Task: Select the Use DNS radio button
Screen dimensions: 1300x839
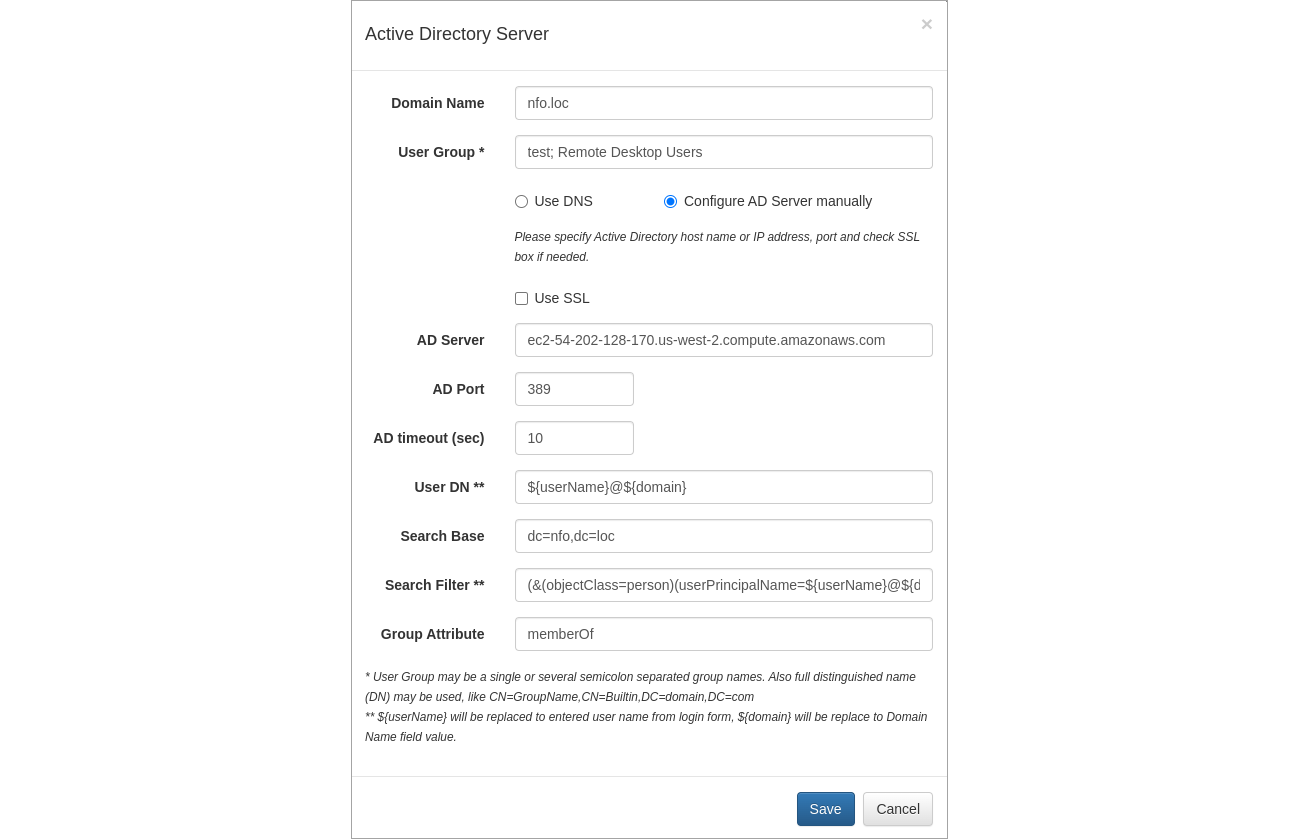Action: (521, 202)
